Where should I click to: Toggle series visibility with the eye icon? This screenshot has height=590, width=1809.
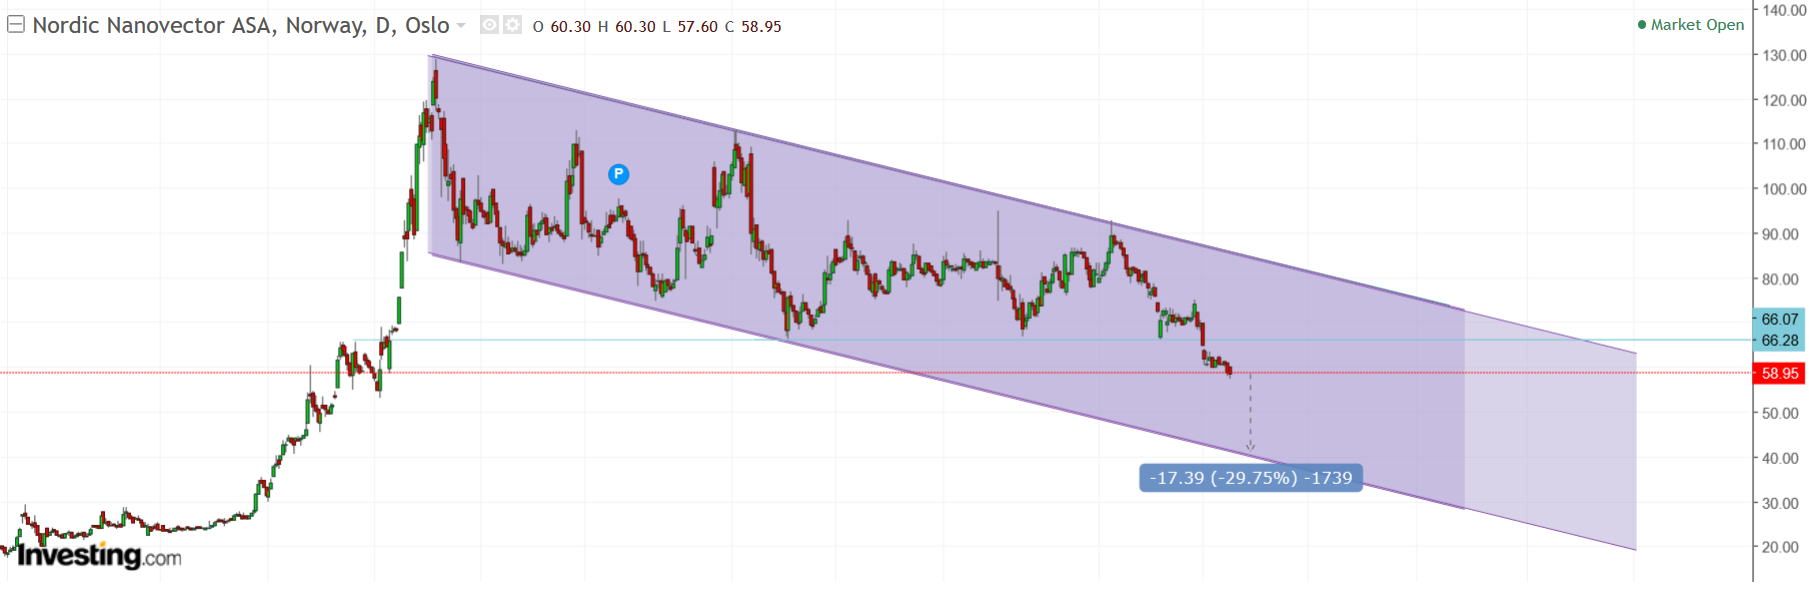point(489,25)
